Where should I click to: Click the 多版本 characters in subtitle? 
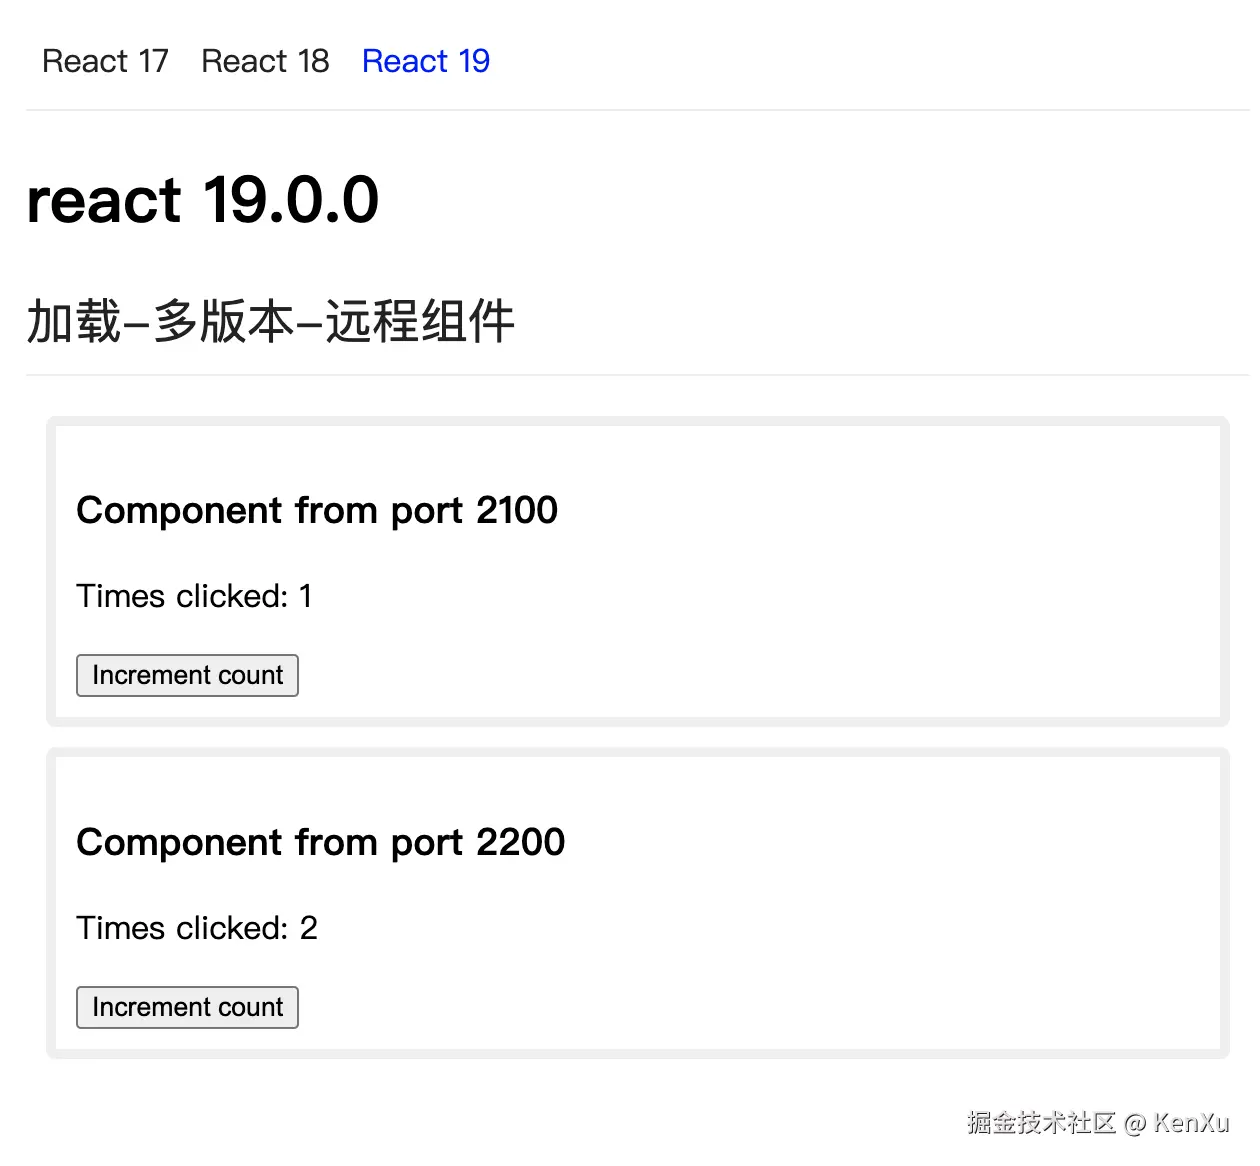point(224,322)
